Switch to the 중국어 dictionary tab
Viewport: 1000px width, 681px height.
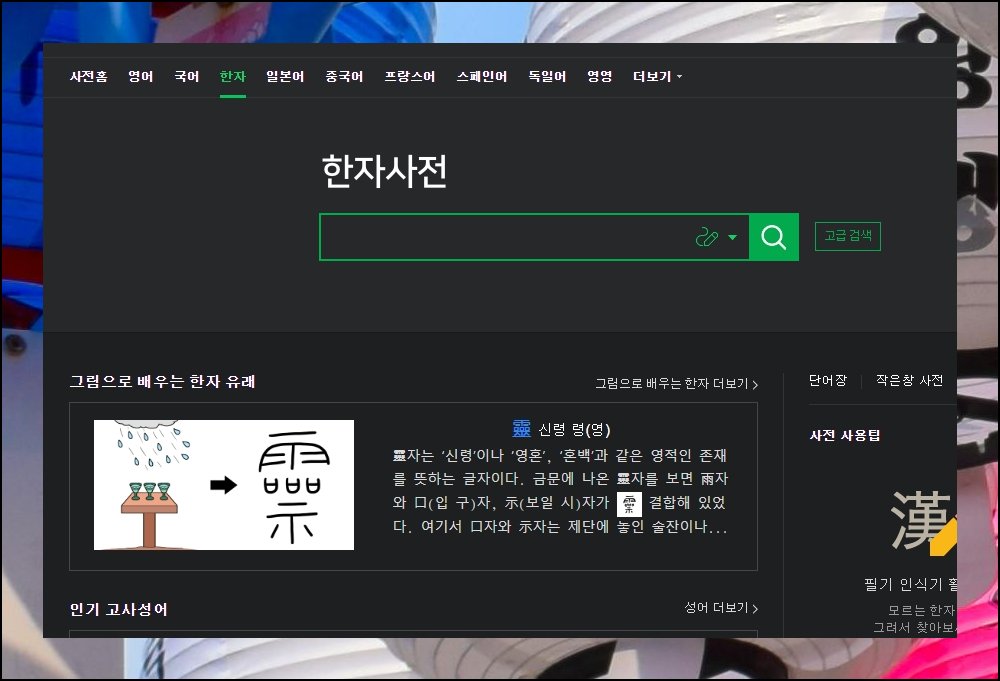[344, 77]
